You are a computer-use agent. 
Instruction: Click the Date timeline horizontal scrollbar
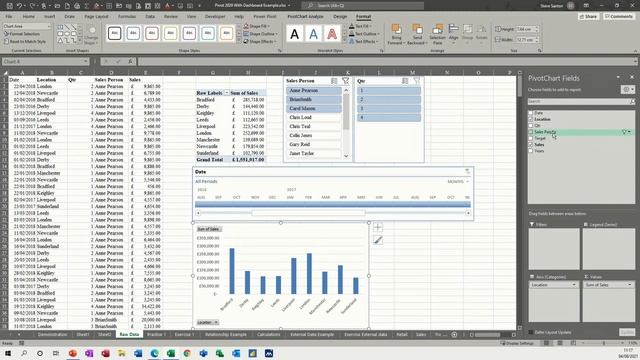[x=333, y=213]
